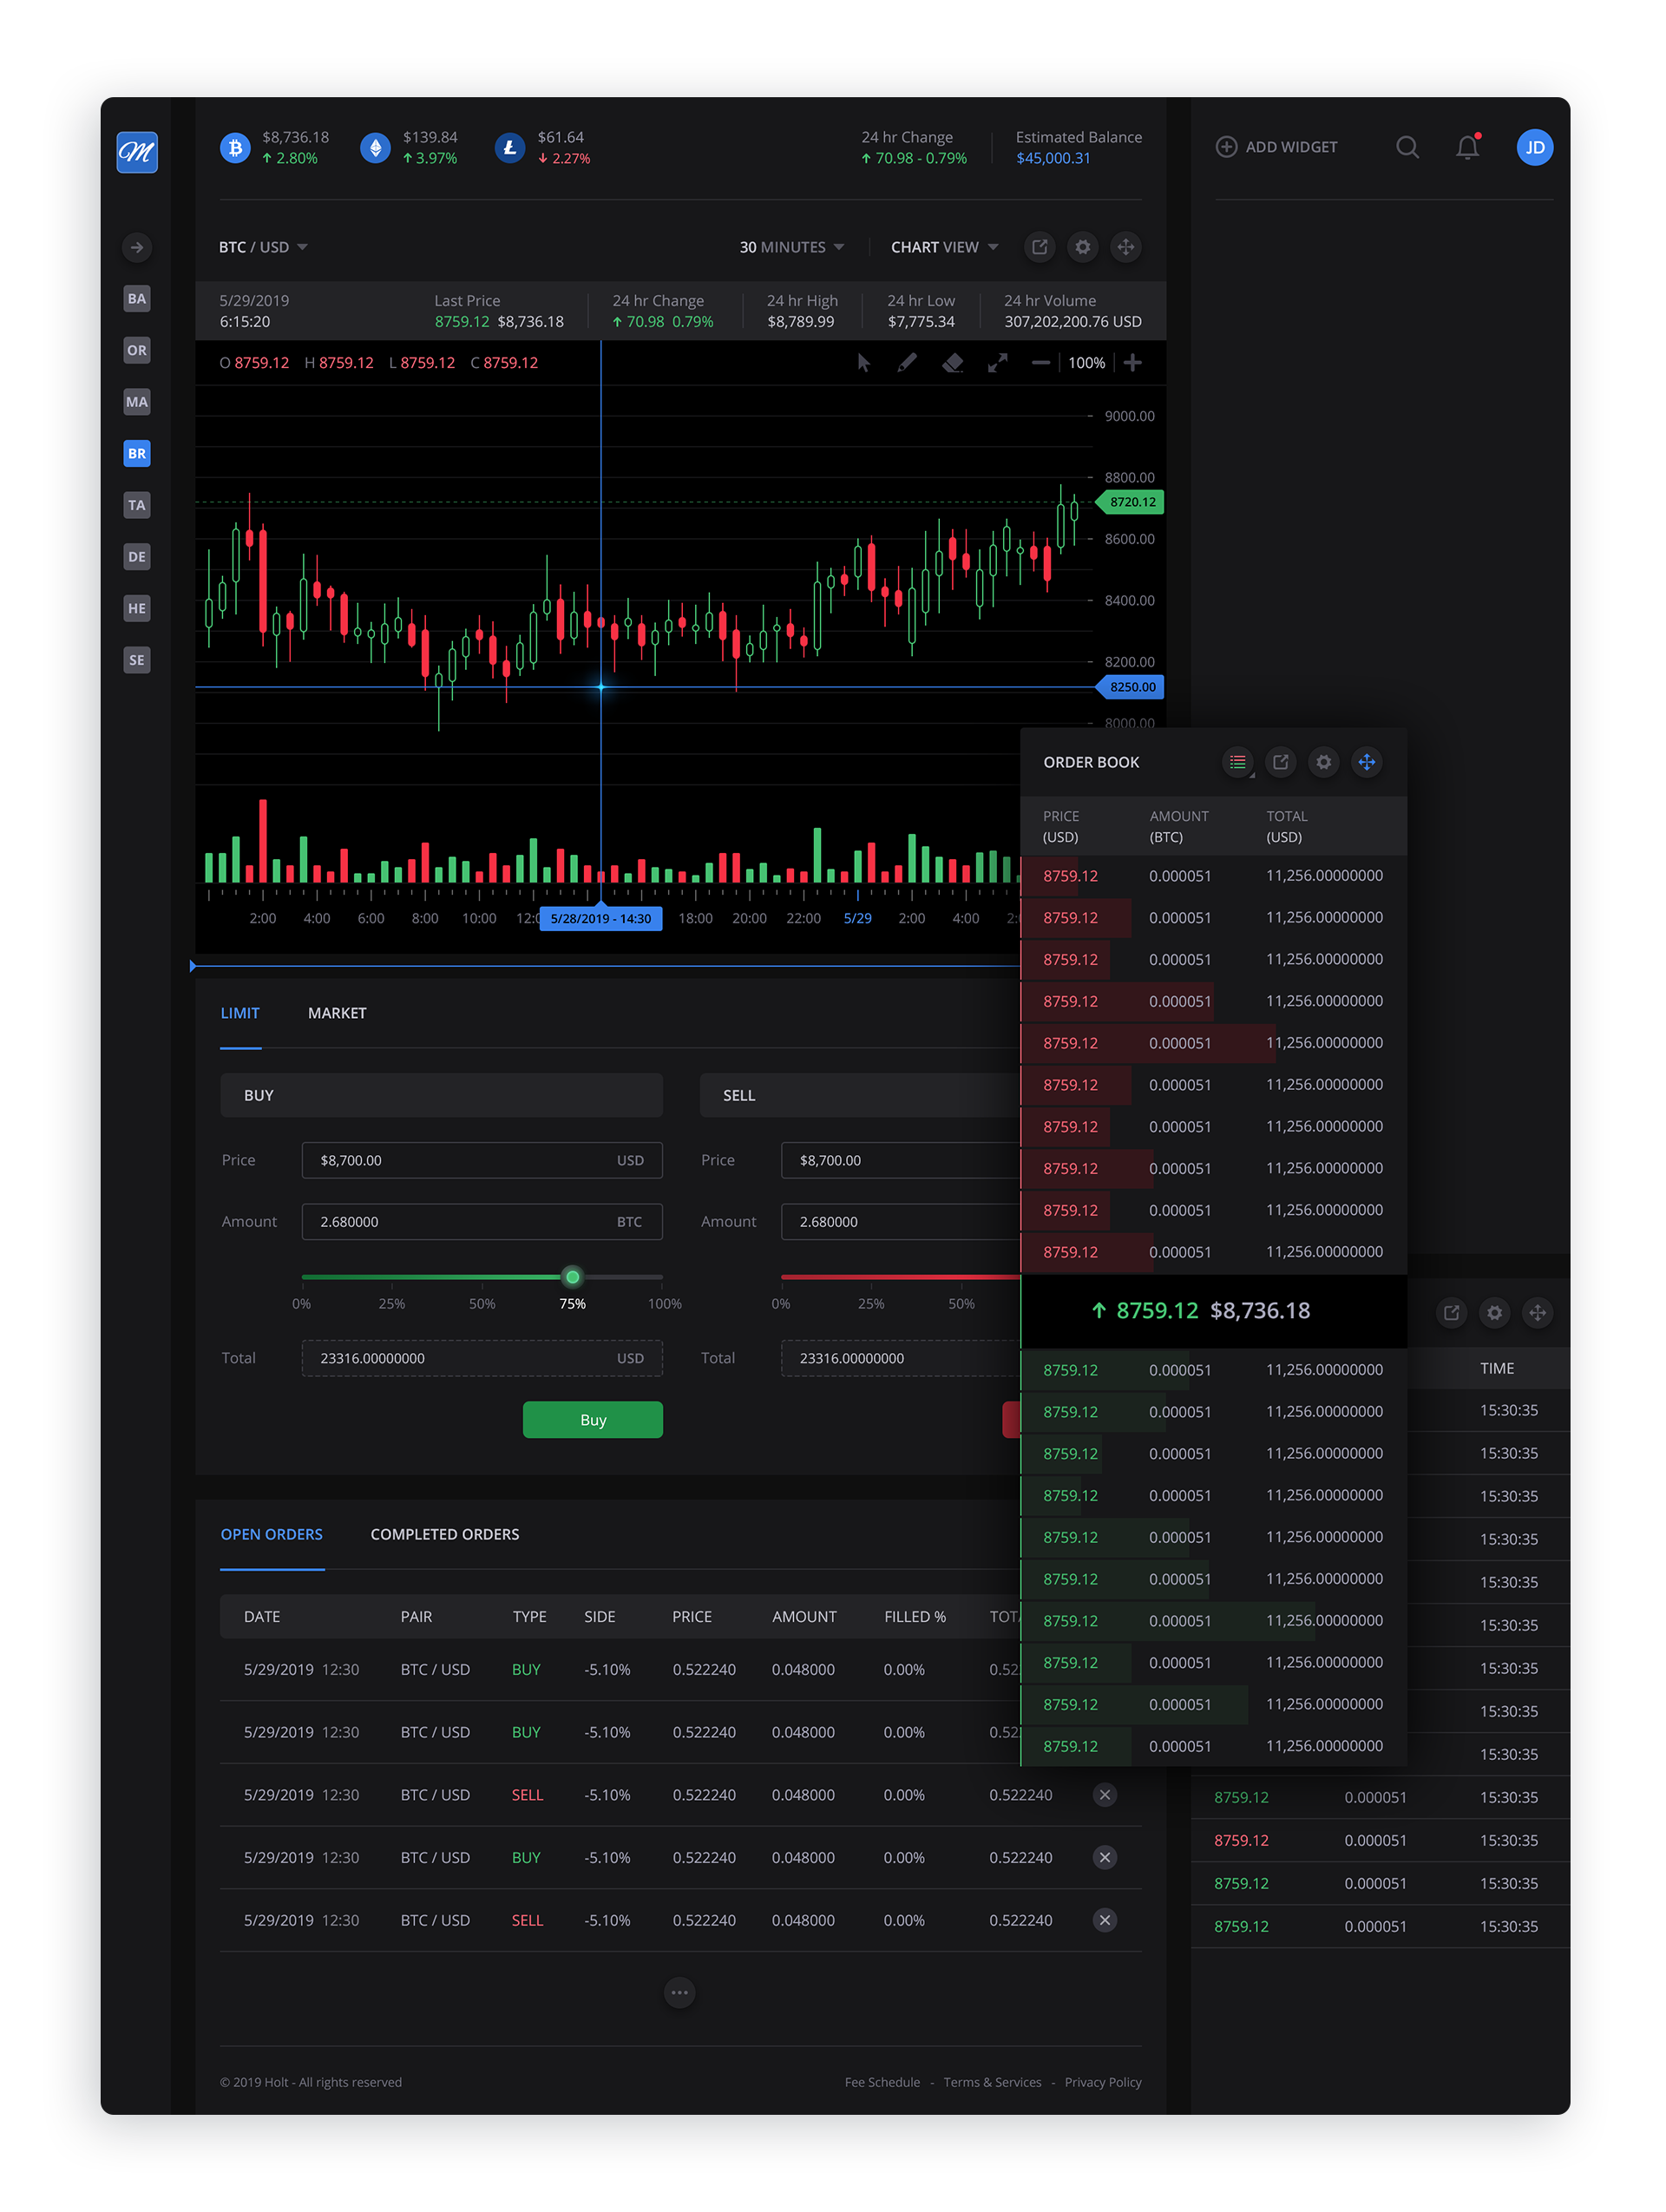This screenshot has width=1666, height=2212.
Task: Select the active BR sidebar item
Action: click(x=137, y=453)
